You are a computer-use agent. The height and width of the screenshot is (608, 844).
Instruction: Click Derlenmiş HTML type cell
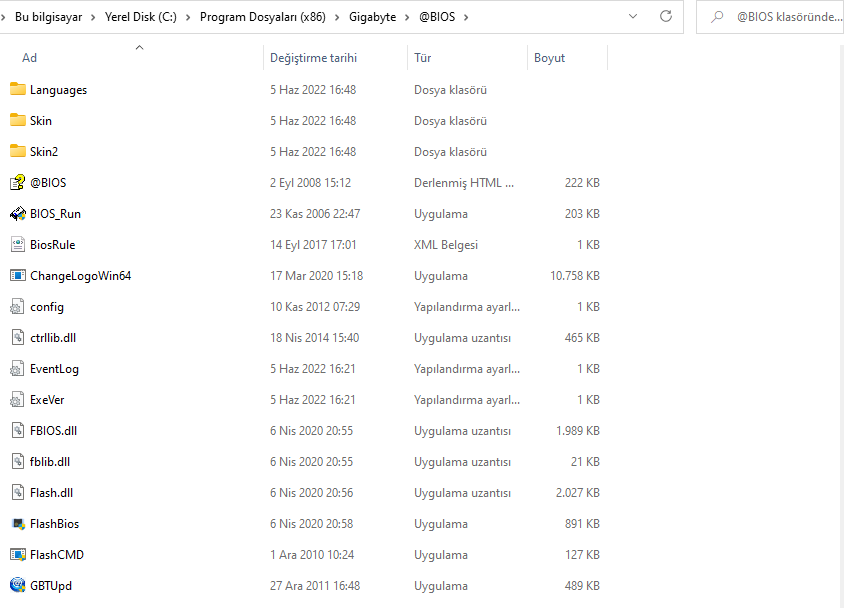[x=463, y=182]
